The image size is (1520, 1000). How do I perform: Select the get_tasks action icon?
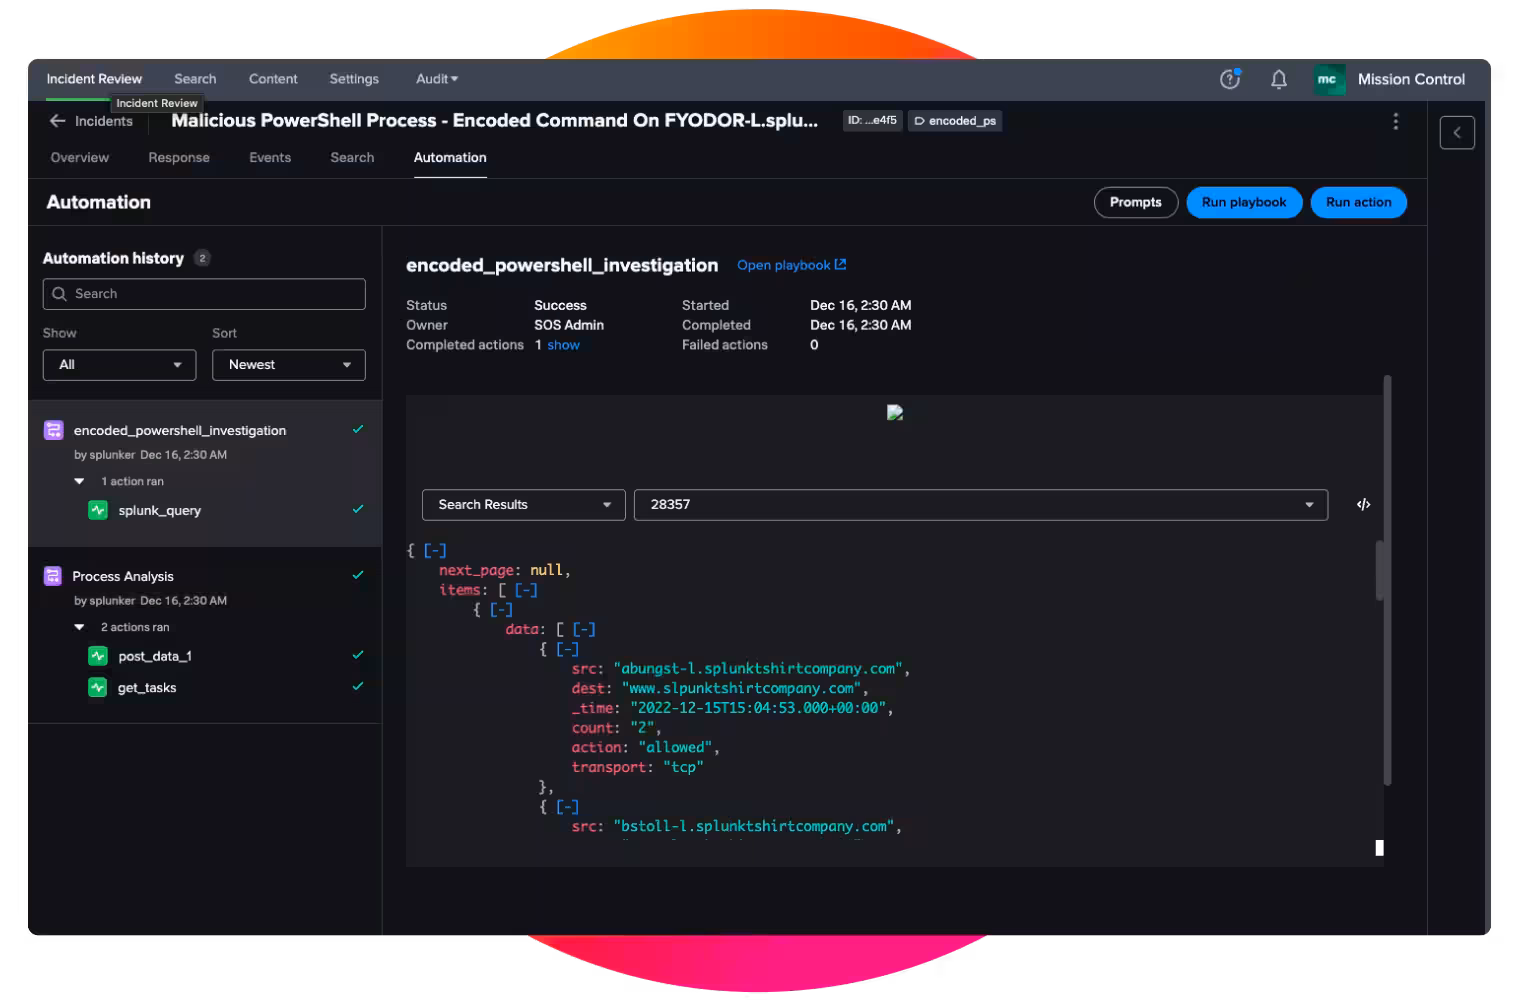98,688
